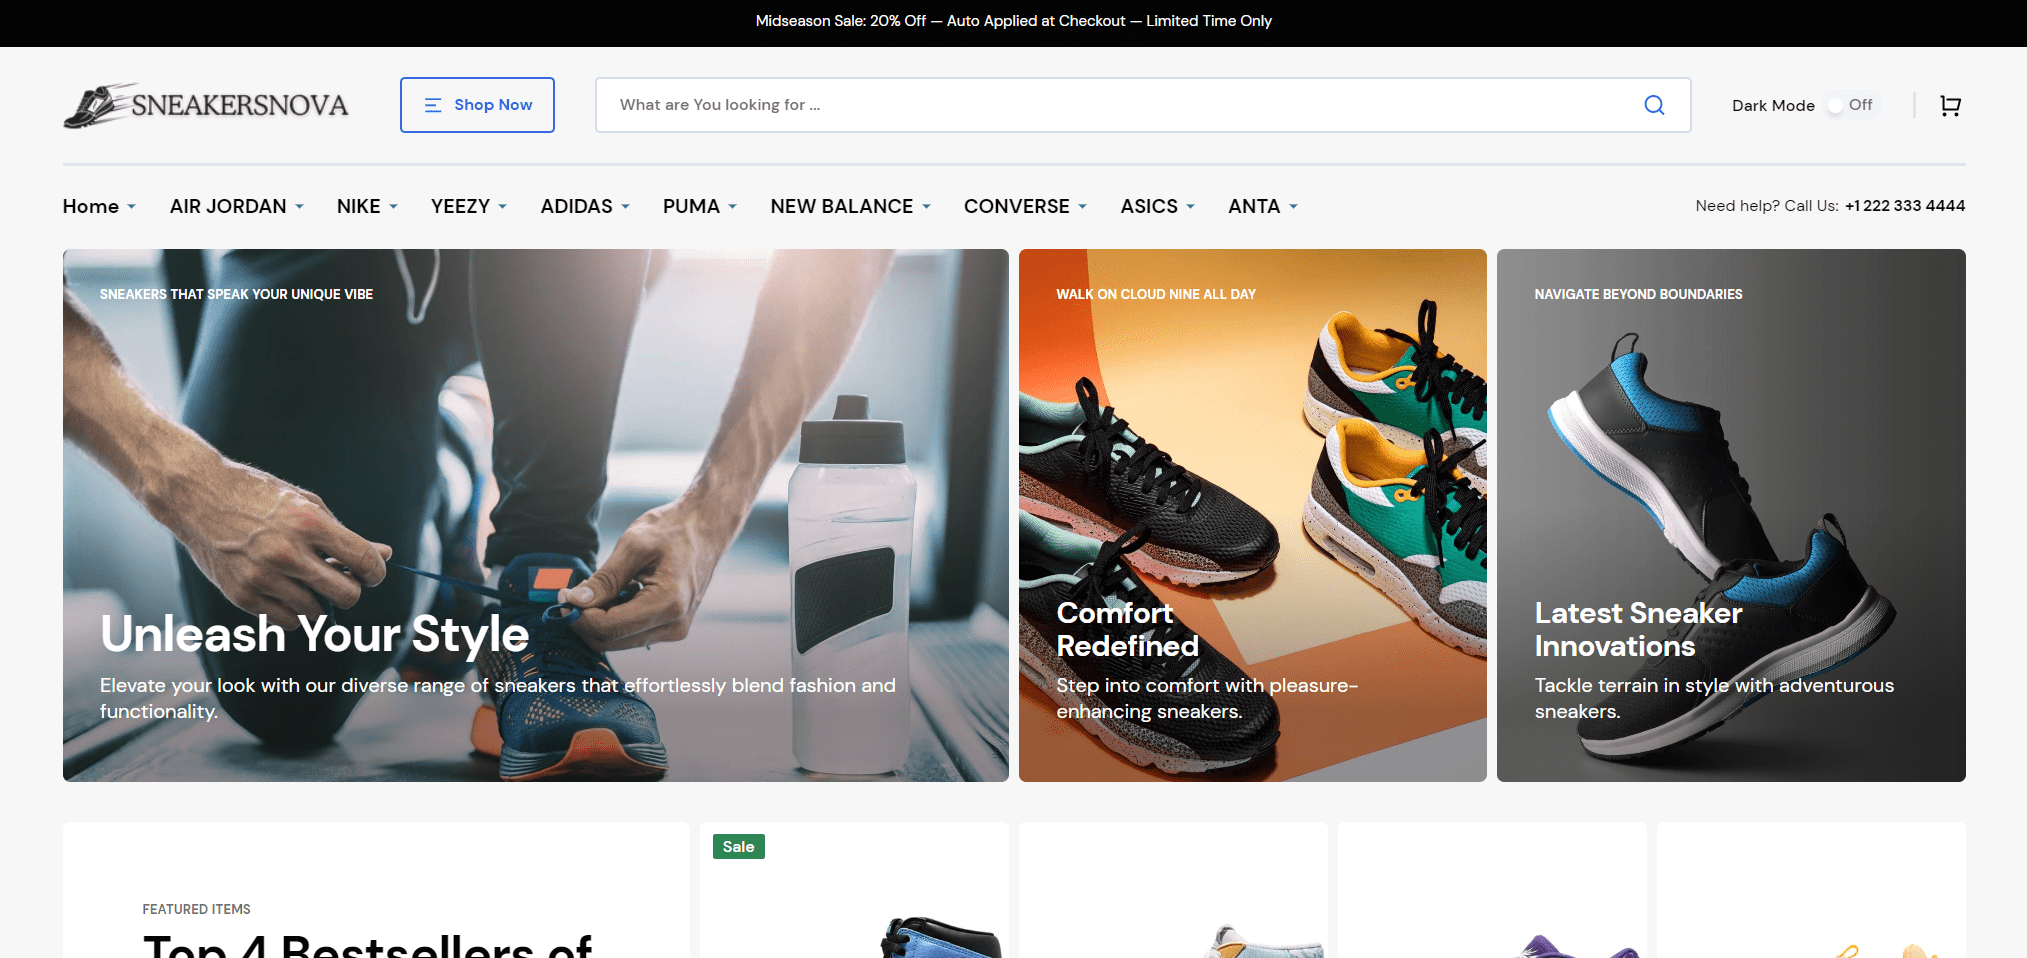The image size is (2027, 958).
Task: Expand the Home dropdown arrow
Action: click(x=132, y=207)
